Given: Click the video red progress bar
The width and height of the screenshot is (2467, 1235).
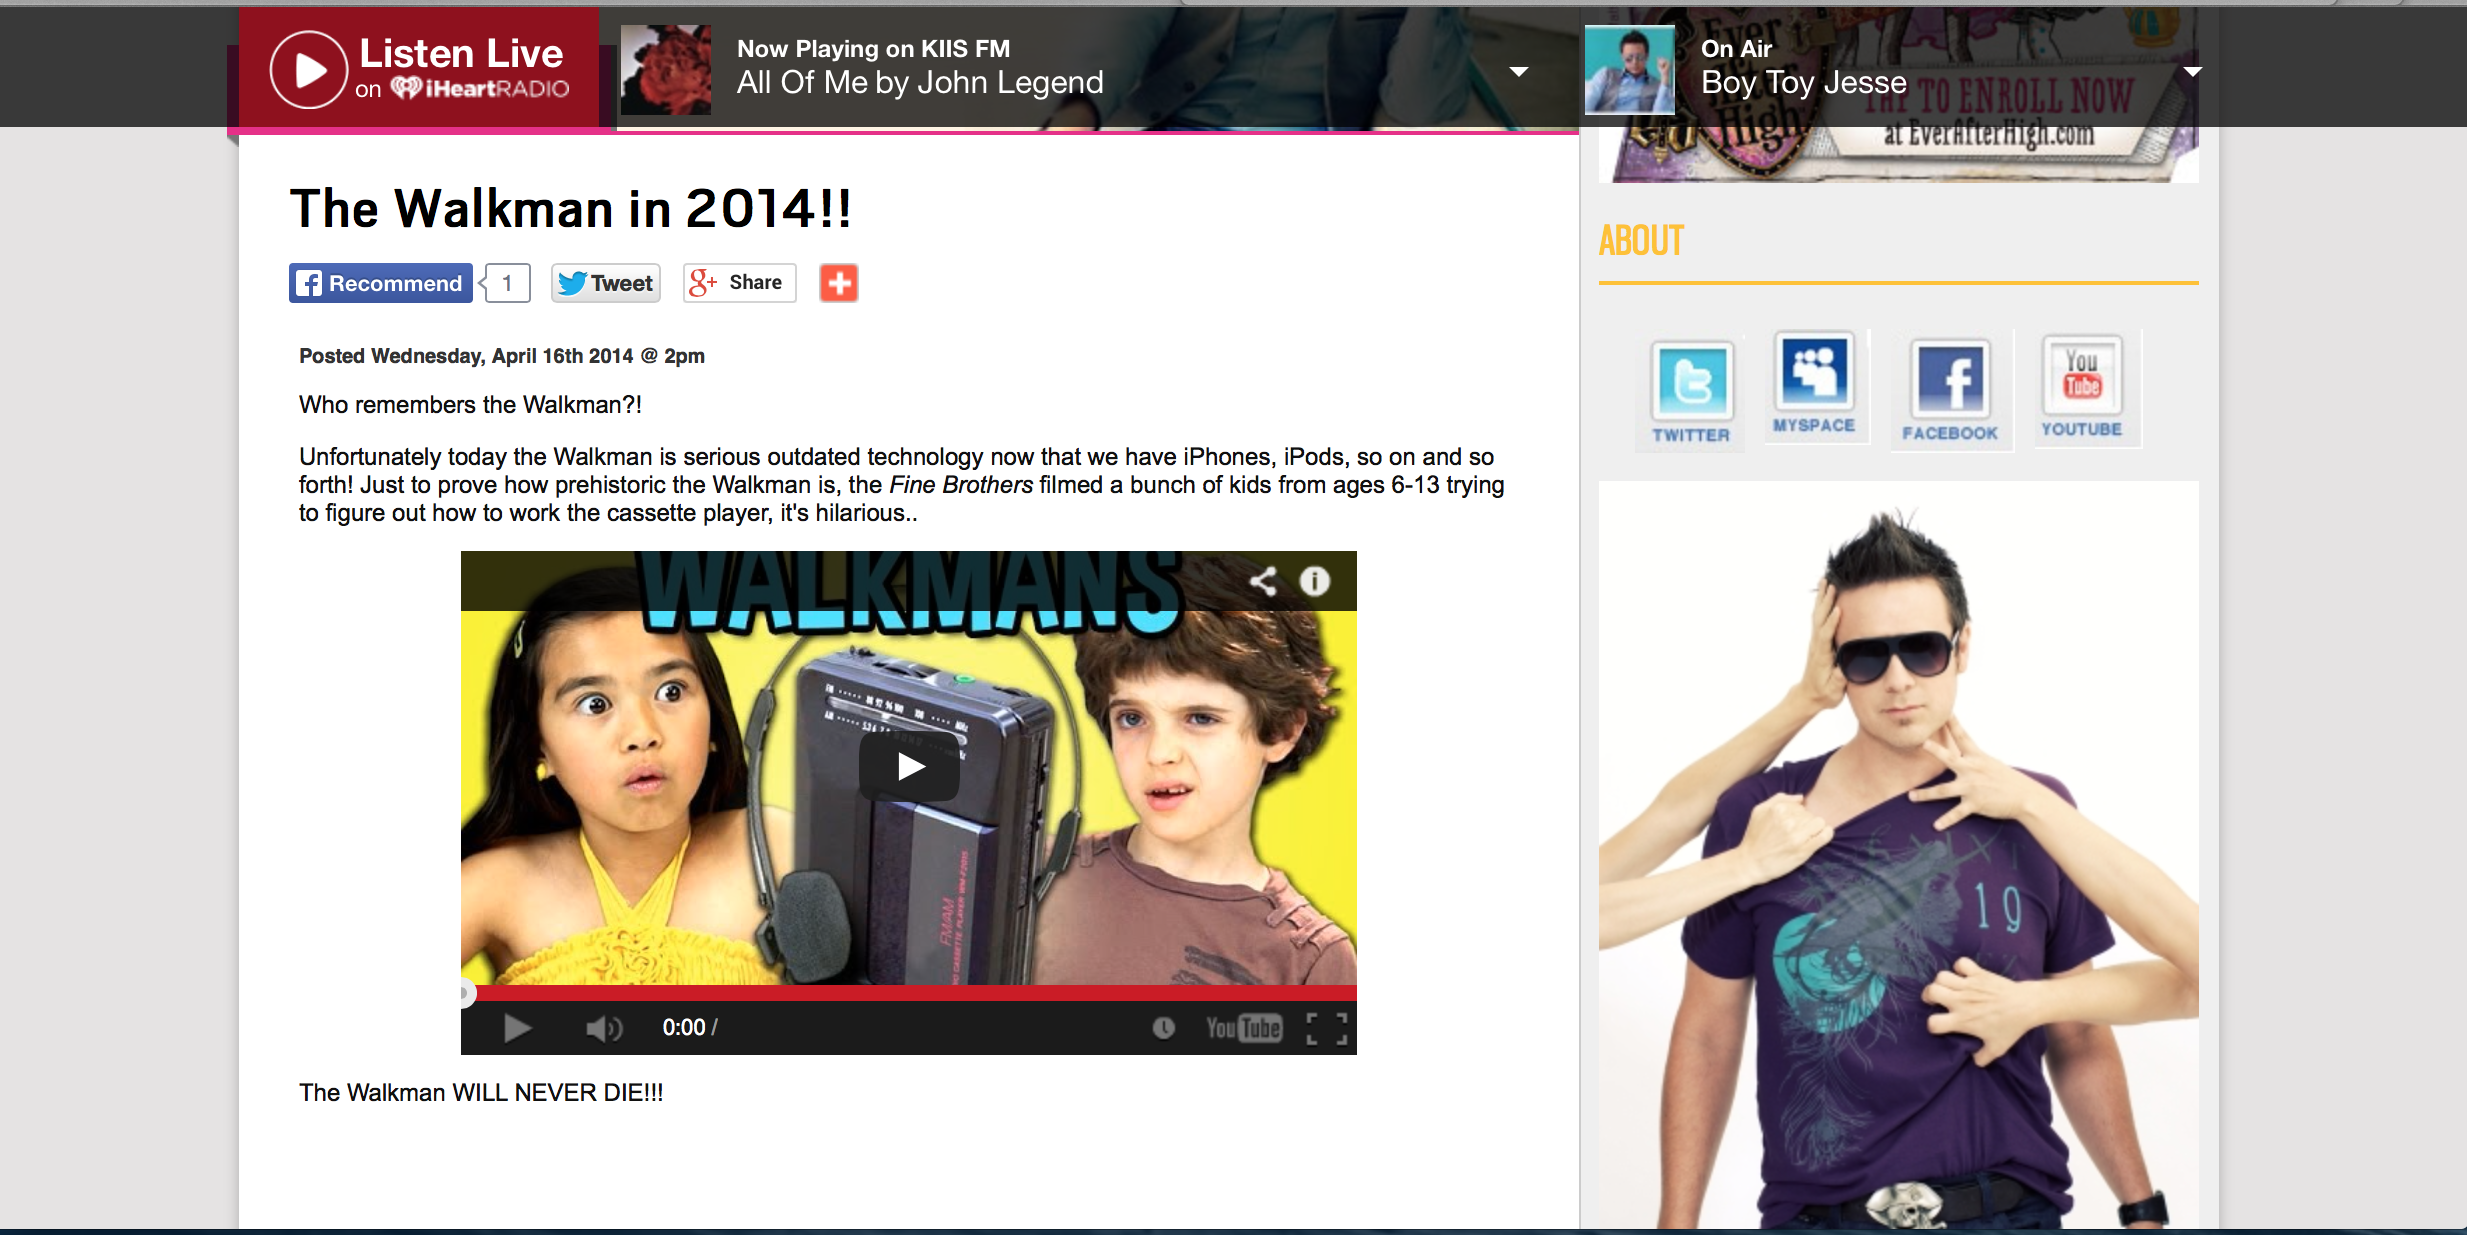Looking at the screenshot, I should click(x=910, y=993).
